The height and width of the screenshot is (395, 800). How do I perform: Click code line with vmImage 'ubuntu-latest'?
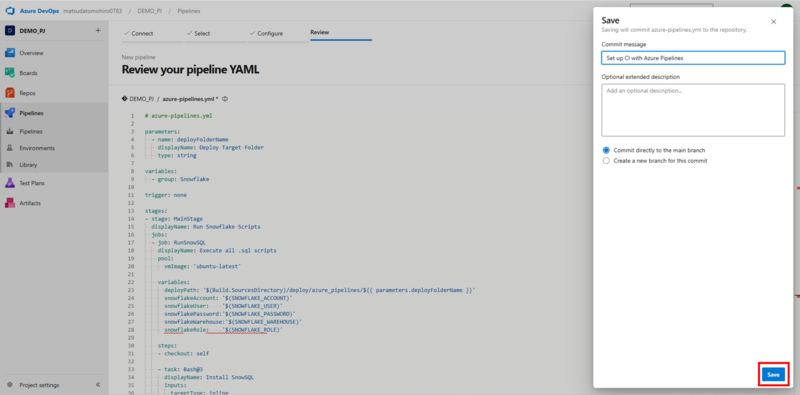203,266
